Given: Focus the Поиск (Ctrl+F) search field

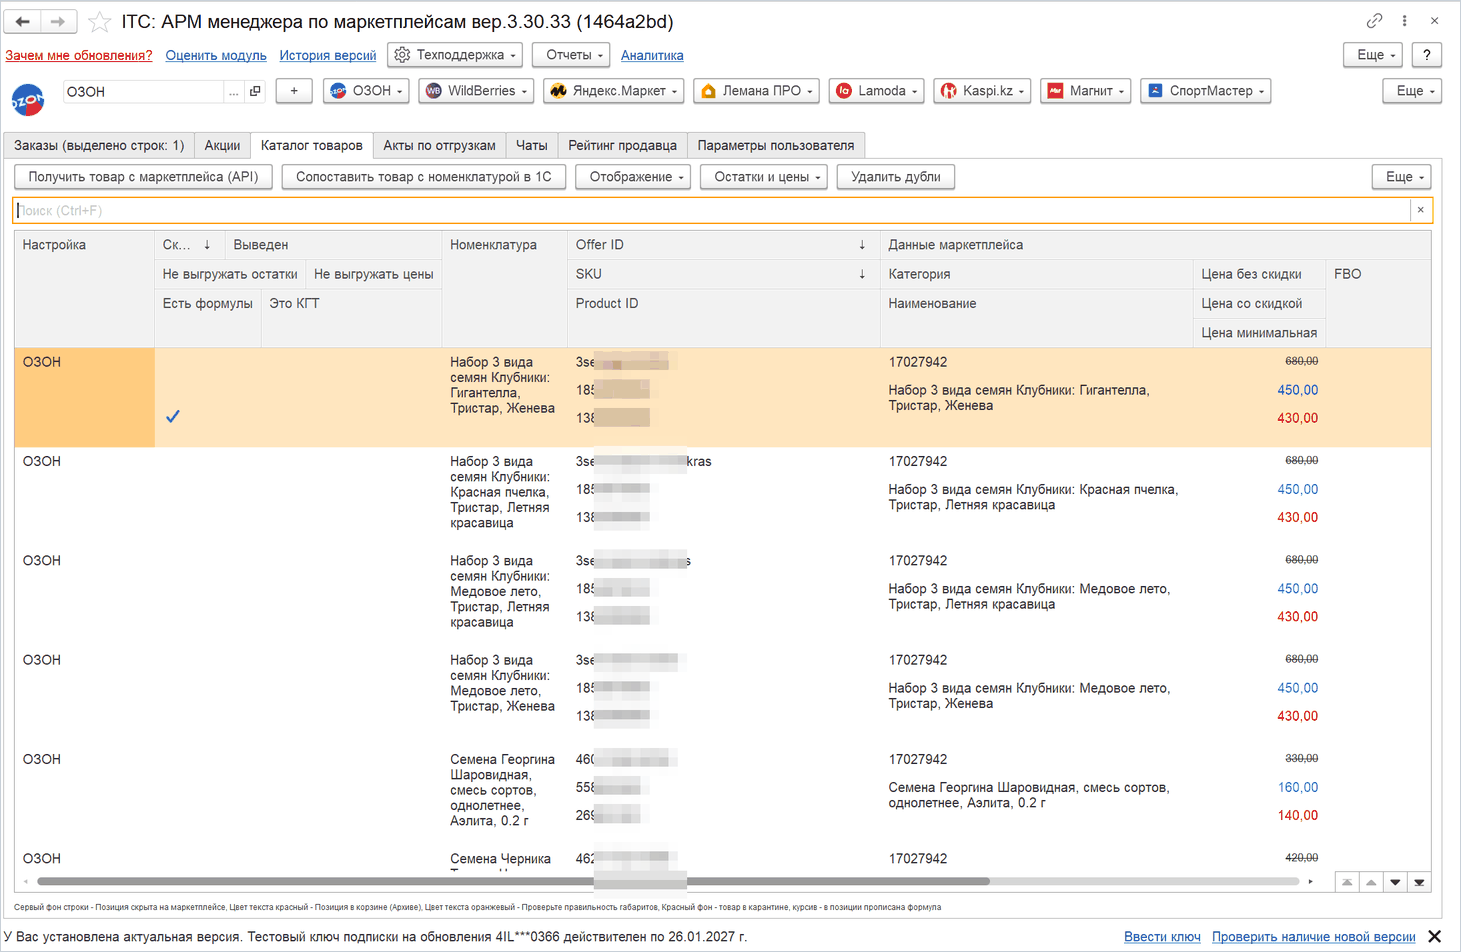Looking at the screenshot, I should [712, 210].
